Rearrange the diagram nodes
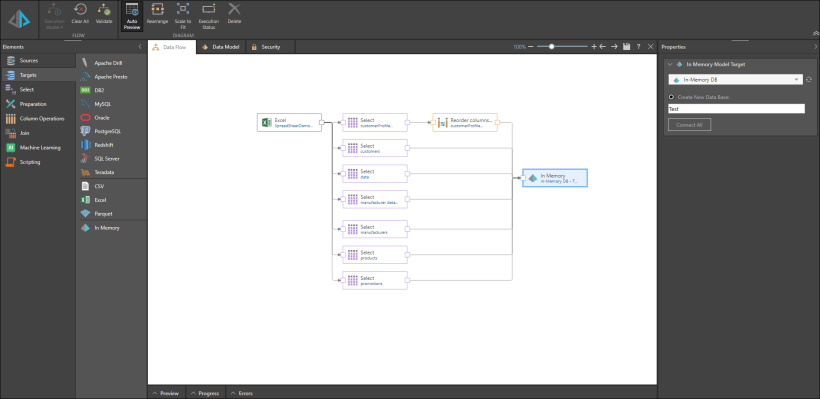Viewport: 820px width, 399px height. (x=157, y=14)
